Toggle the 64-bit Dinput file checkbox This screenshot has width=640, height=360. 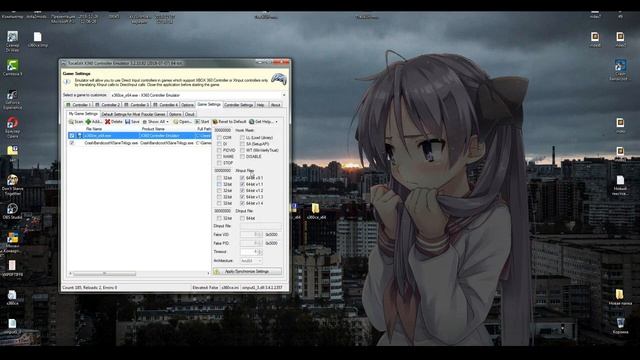(x=242, y=218)
